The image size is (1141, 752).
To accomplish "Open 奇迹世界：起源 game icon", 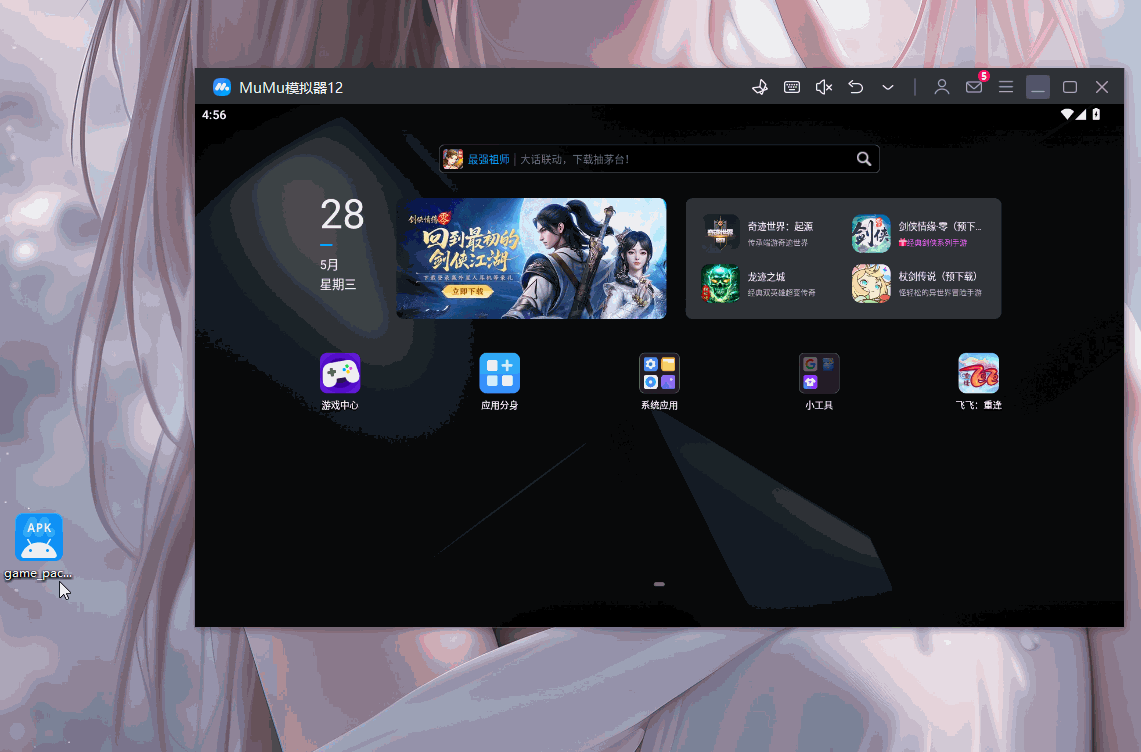I will (x=720, y=233).
